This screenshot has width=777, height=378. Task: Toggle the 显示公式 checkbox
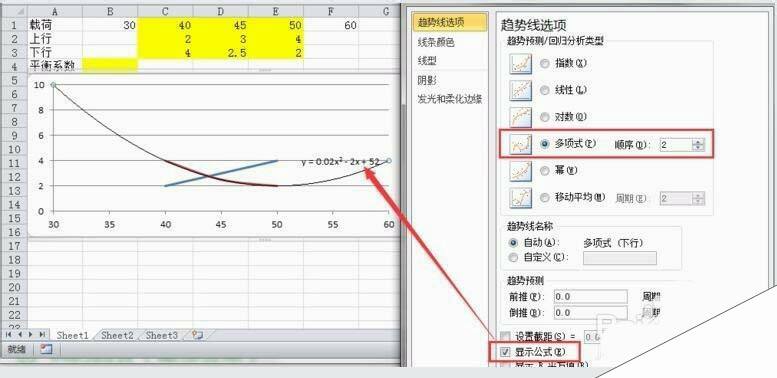pyautogui.click(x=505, y=352)
